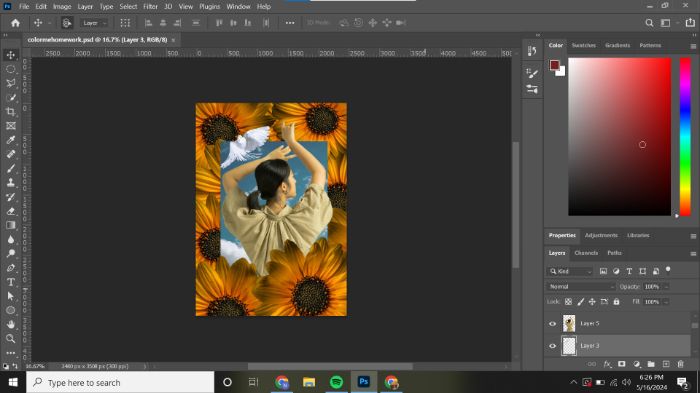Select the Blur tool
The image size is (700, 393).
coord(11,239)
